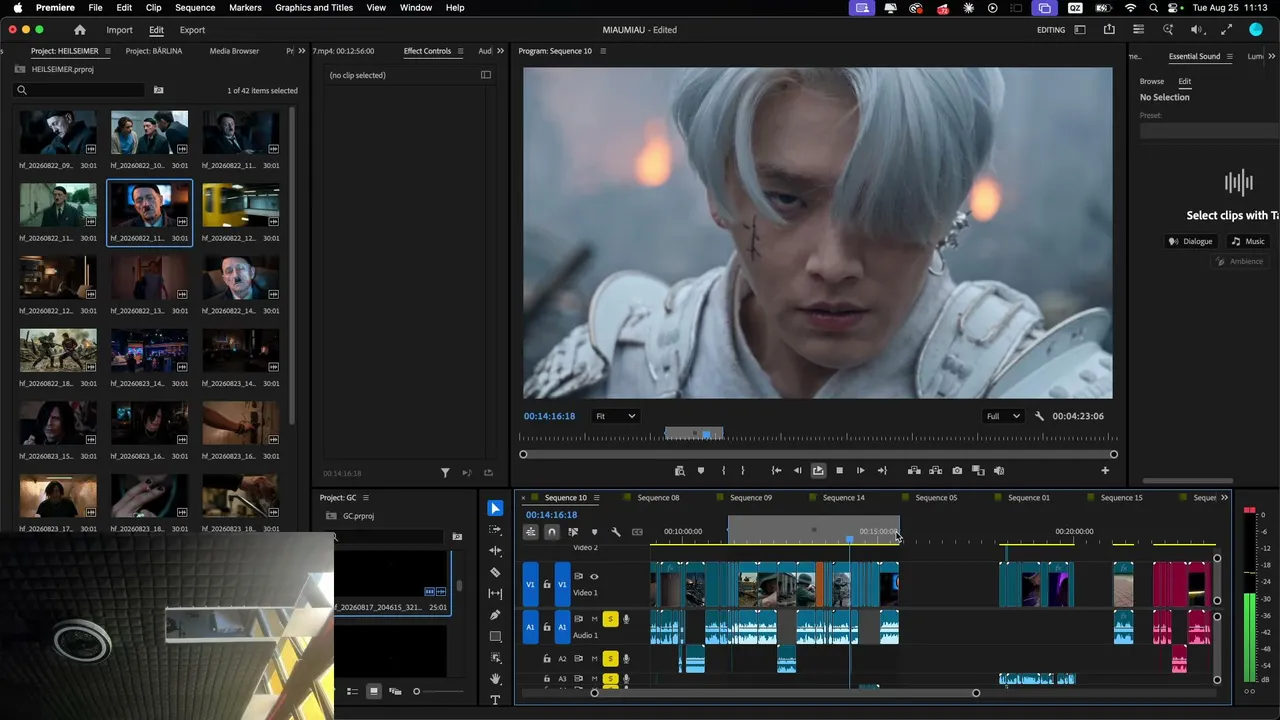This screenshot has height=720, width=1280.
Task: Toggle insert sequences as nests option
Action: tap(530, 532)
